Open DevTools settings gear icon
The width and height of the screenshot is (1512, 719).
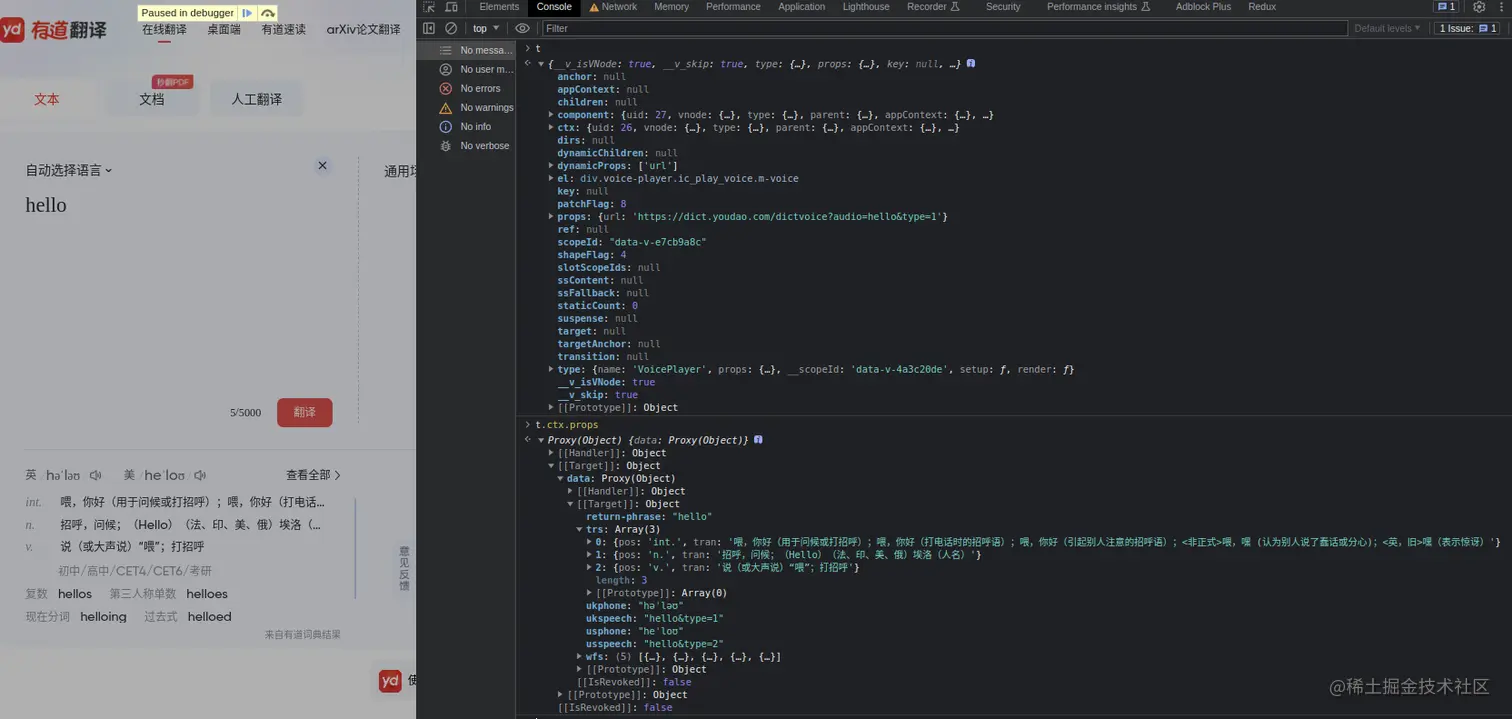pyautogui.click(x=1479, y=7)
